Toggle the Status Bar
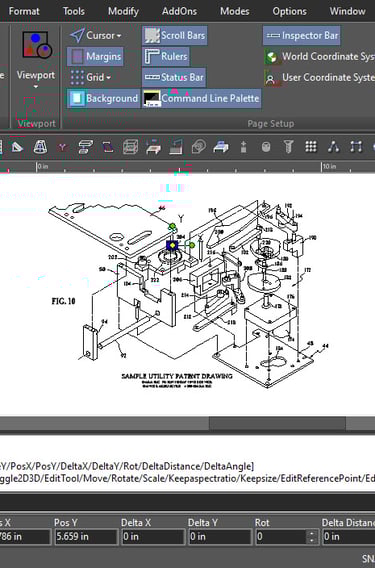375x568 pixels. click(x=174, y=77)
